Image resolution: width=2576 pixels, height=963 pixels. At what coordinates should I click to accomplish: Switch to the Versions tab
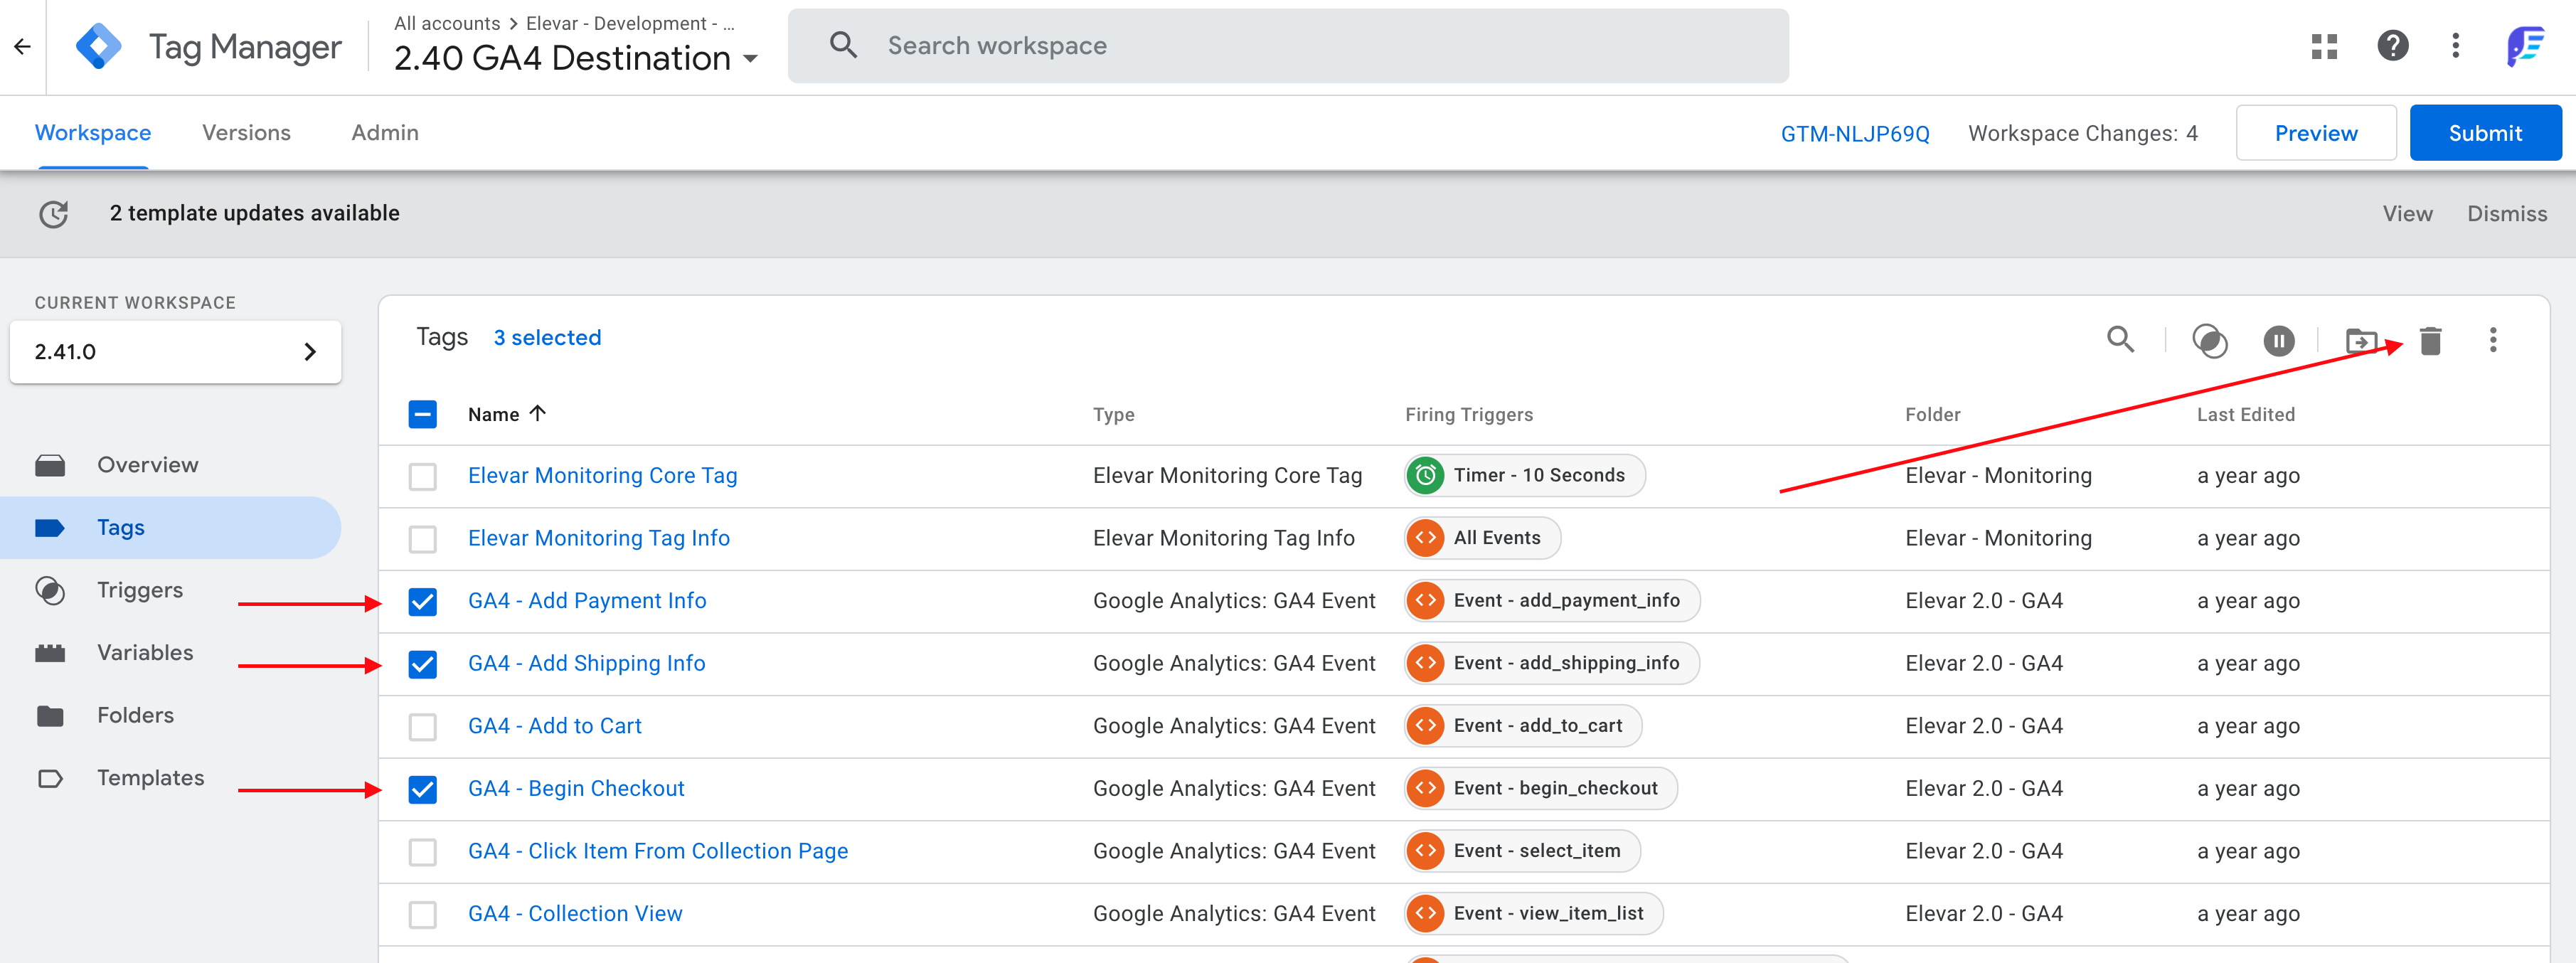coord(246,133)
